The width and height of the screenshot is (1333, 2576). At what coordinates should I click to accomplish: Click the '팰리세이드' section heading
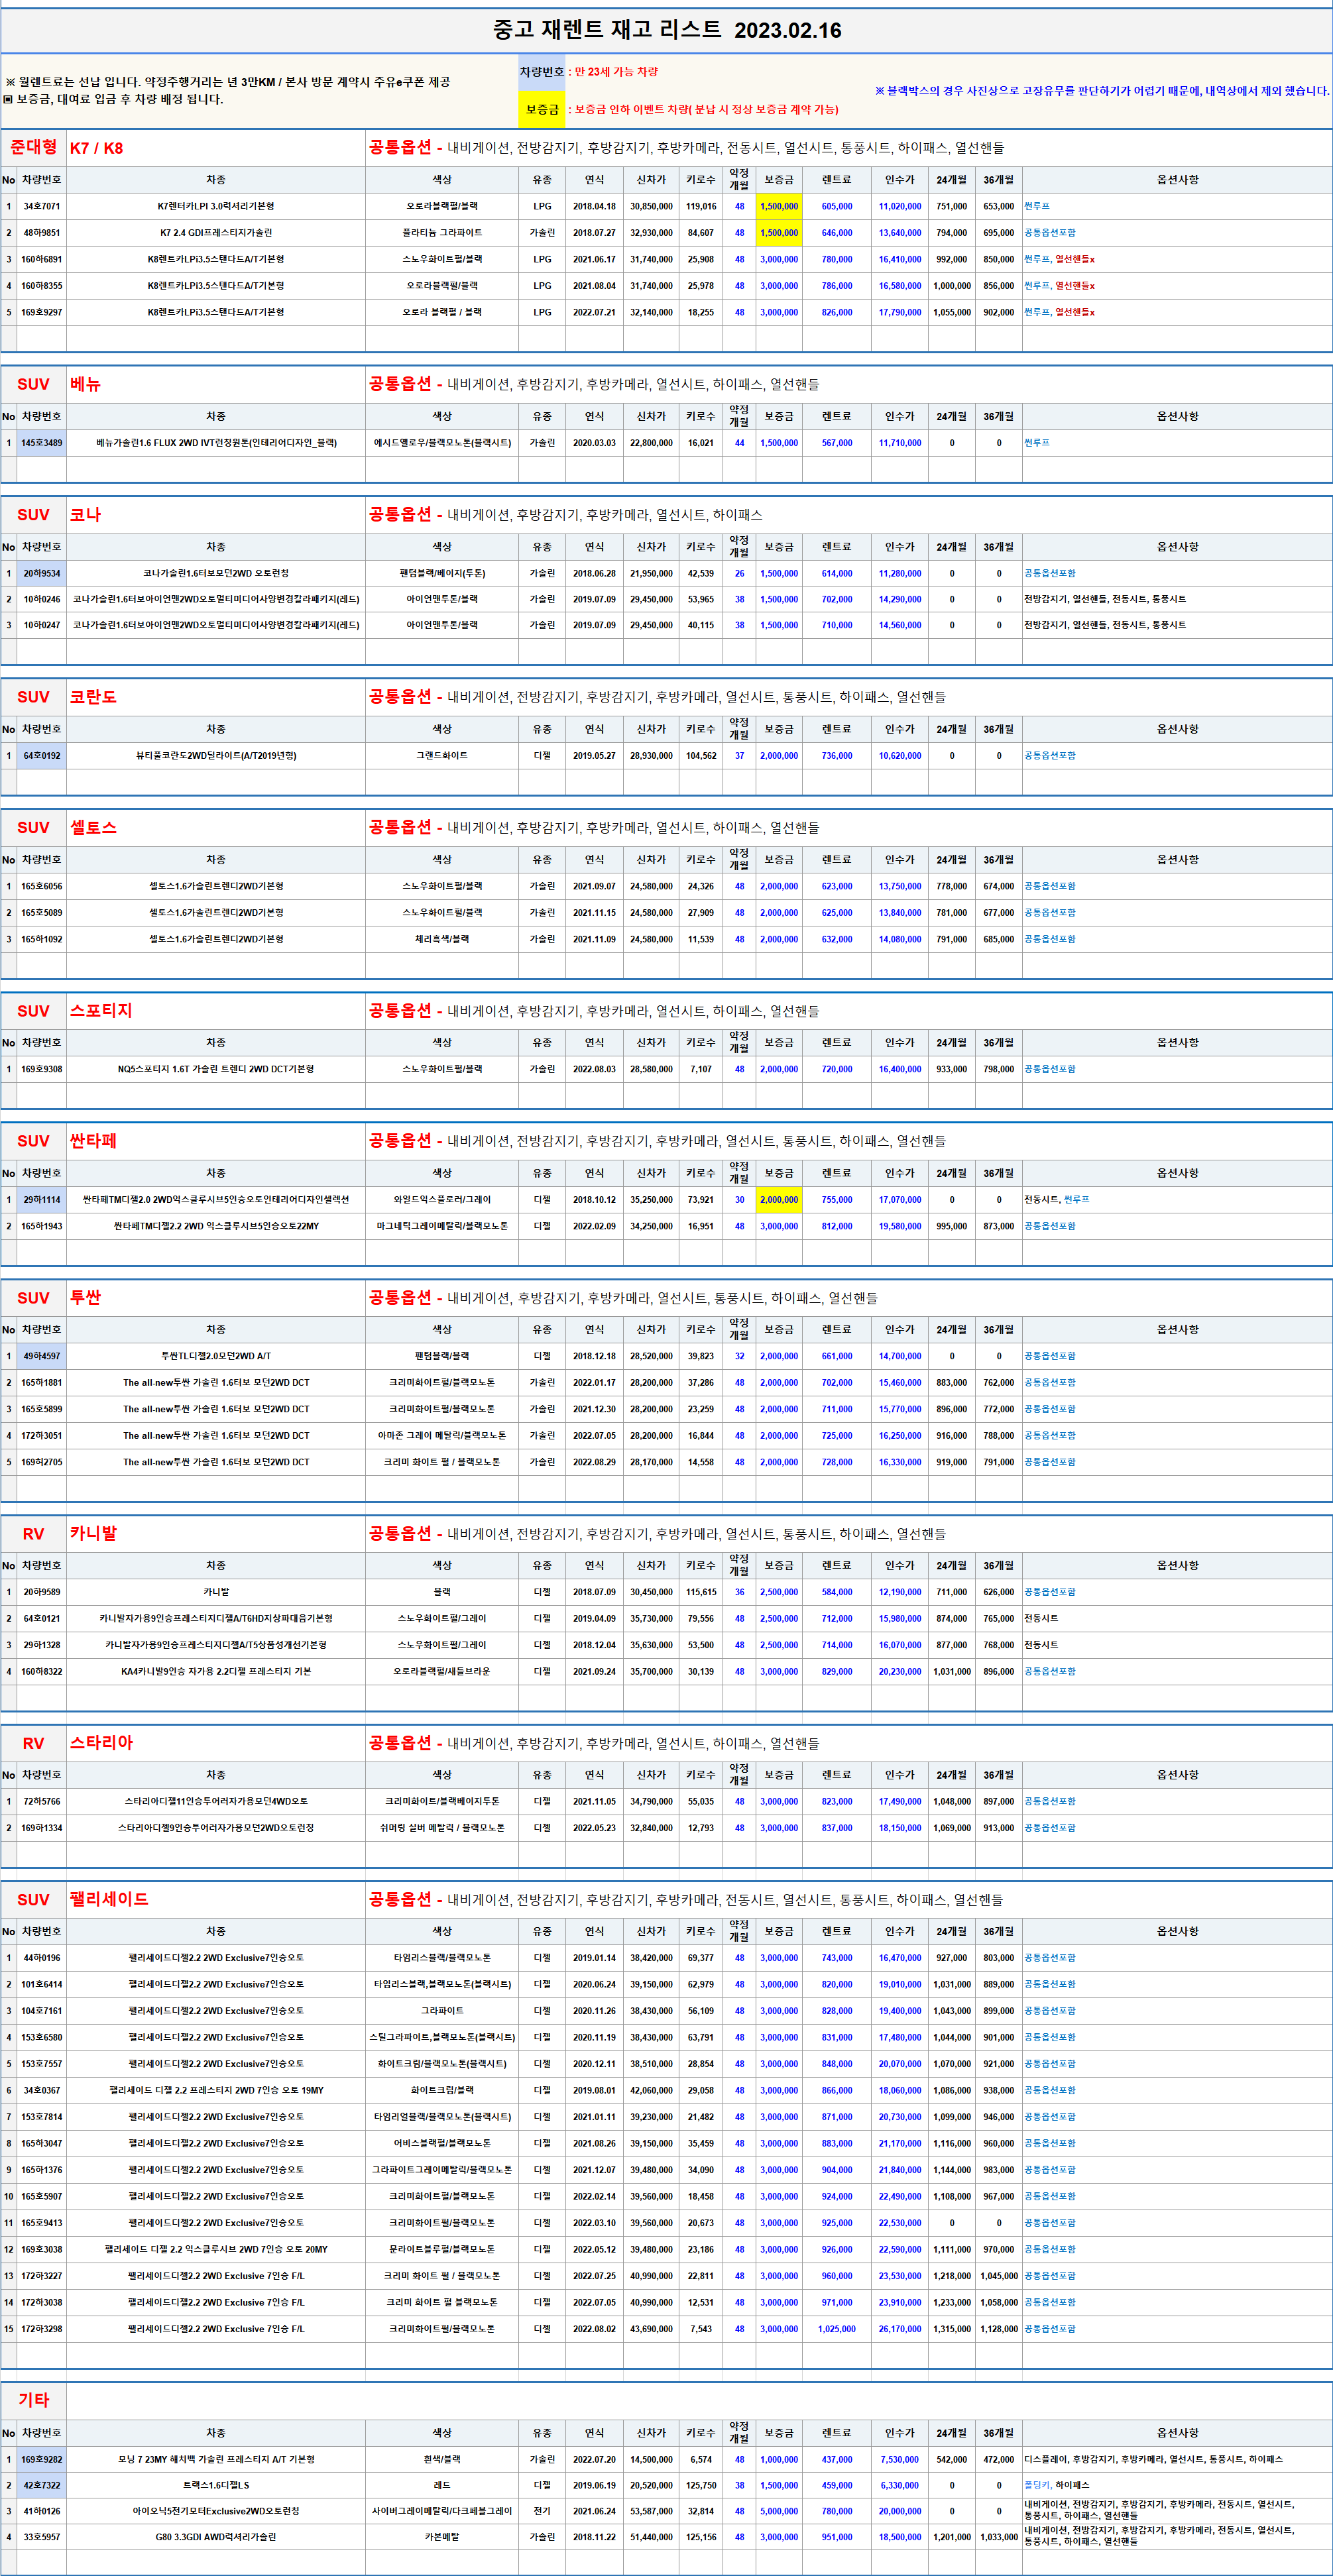click(x=109, y=1900)
